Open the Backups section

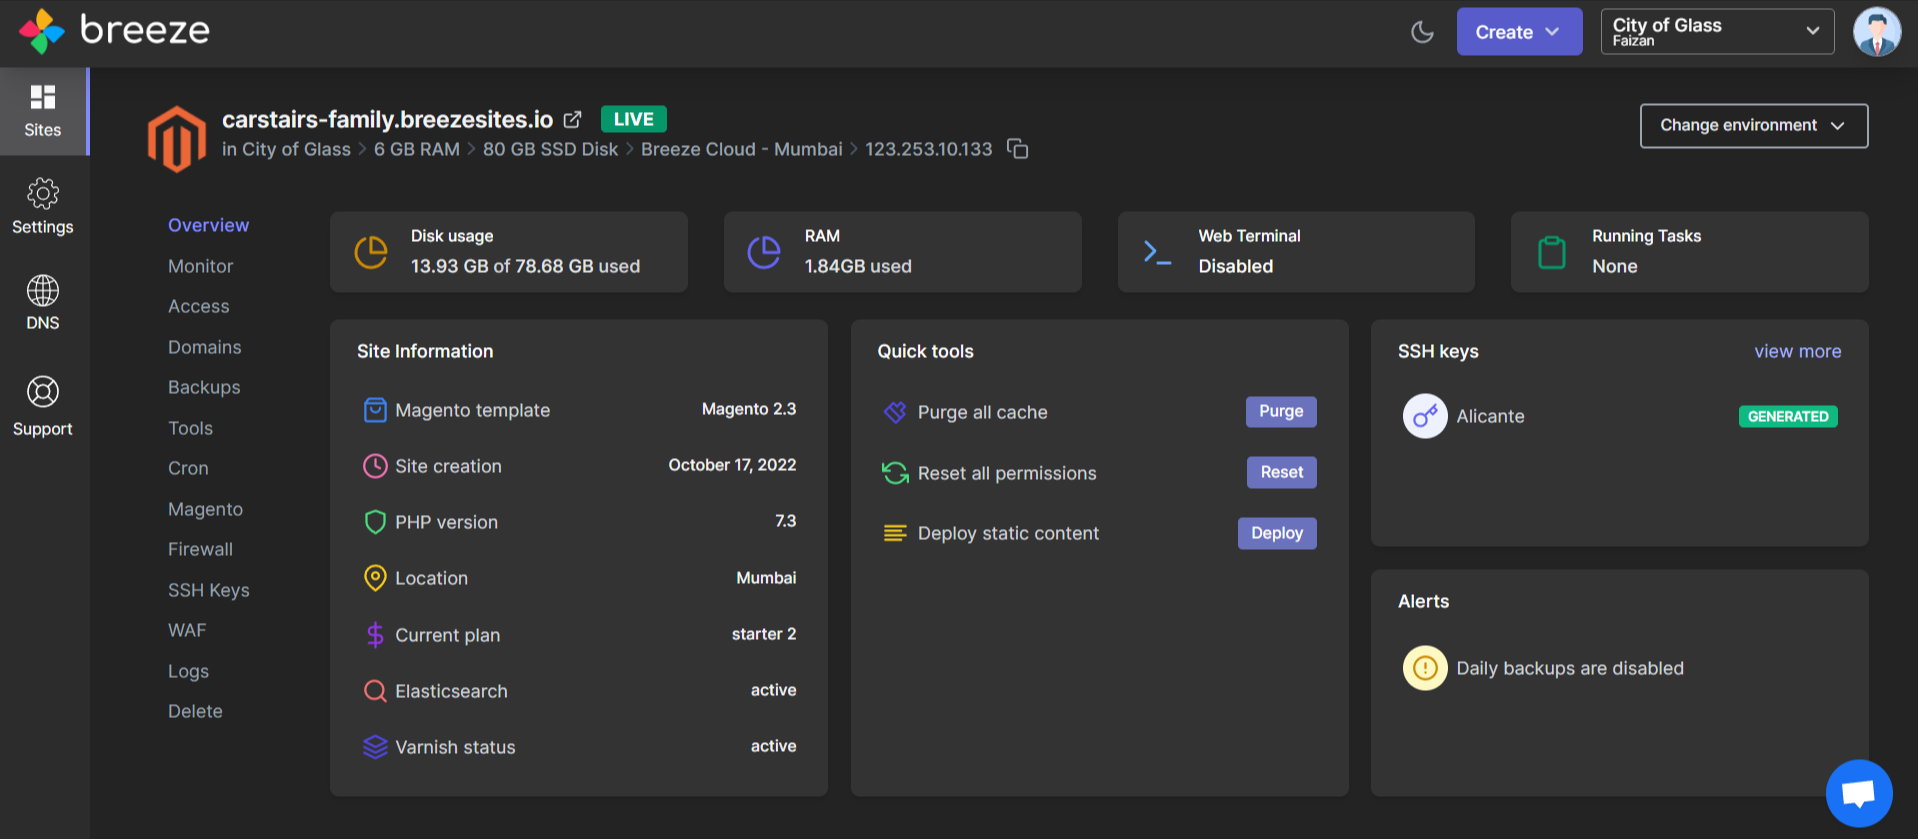(204, 387)
